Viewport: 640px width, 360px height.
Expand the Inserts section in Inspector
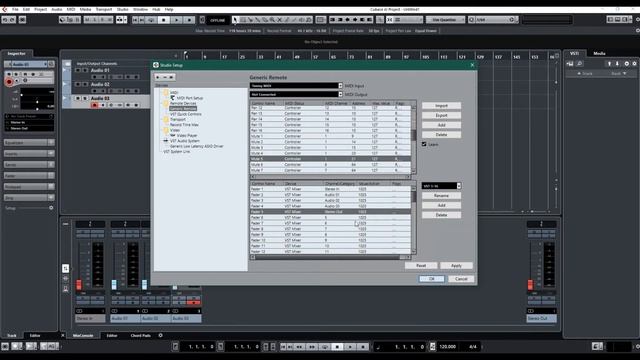pos(29,154)
